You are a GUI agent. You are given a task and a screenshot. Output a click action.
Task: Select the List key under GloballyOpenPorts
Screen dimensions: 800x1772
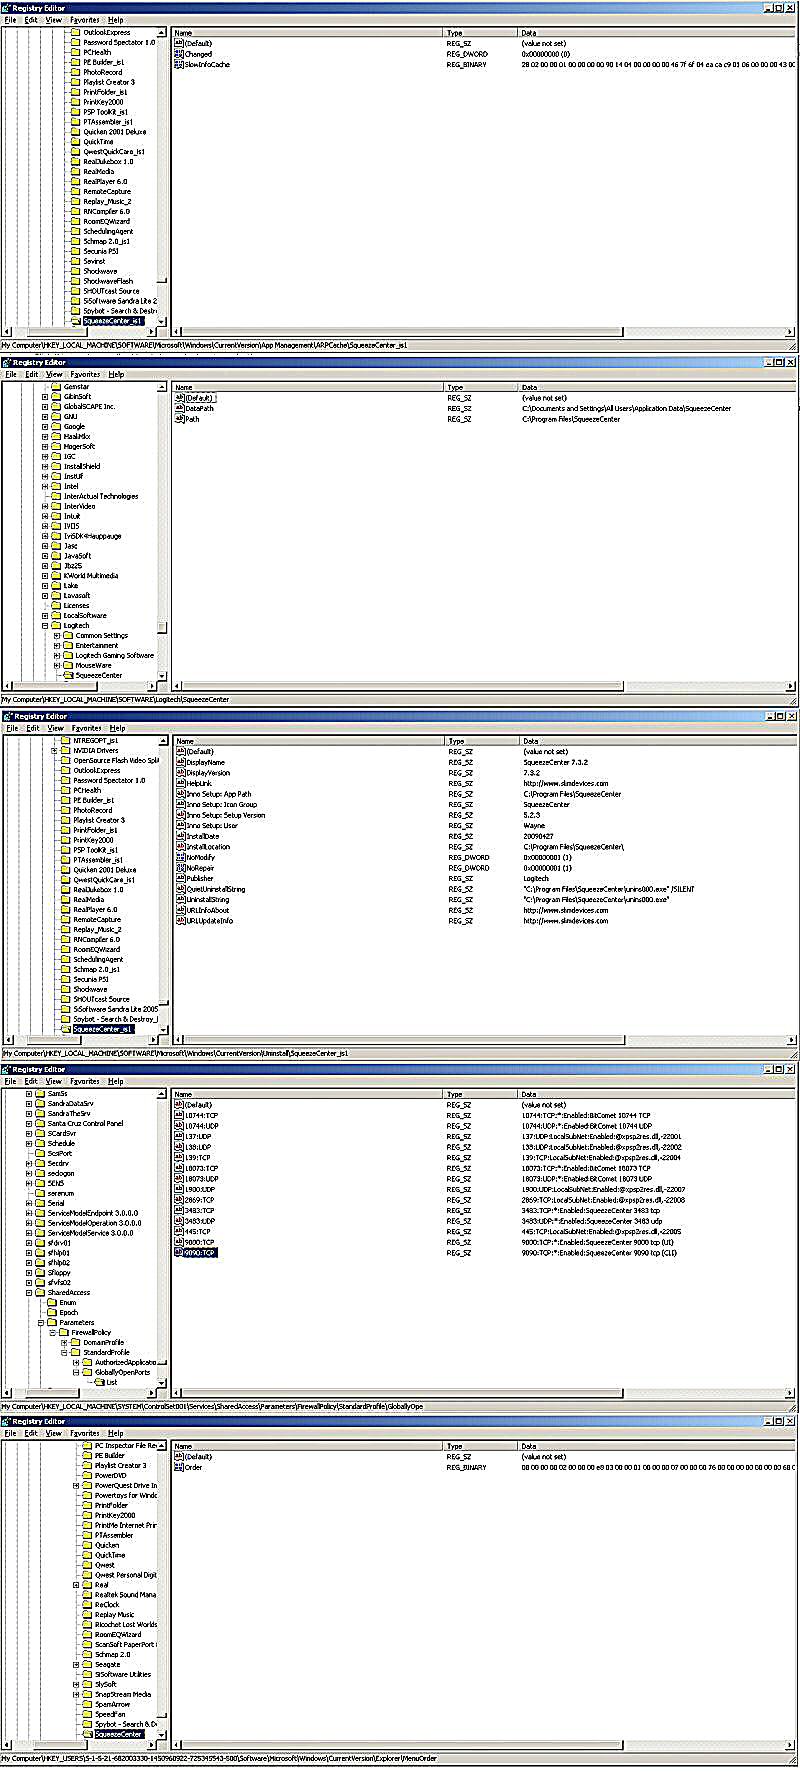112,1382
